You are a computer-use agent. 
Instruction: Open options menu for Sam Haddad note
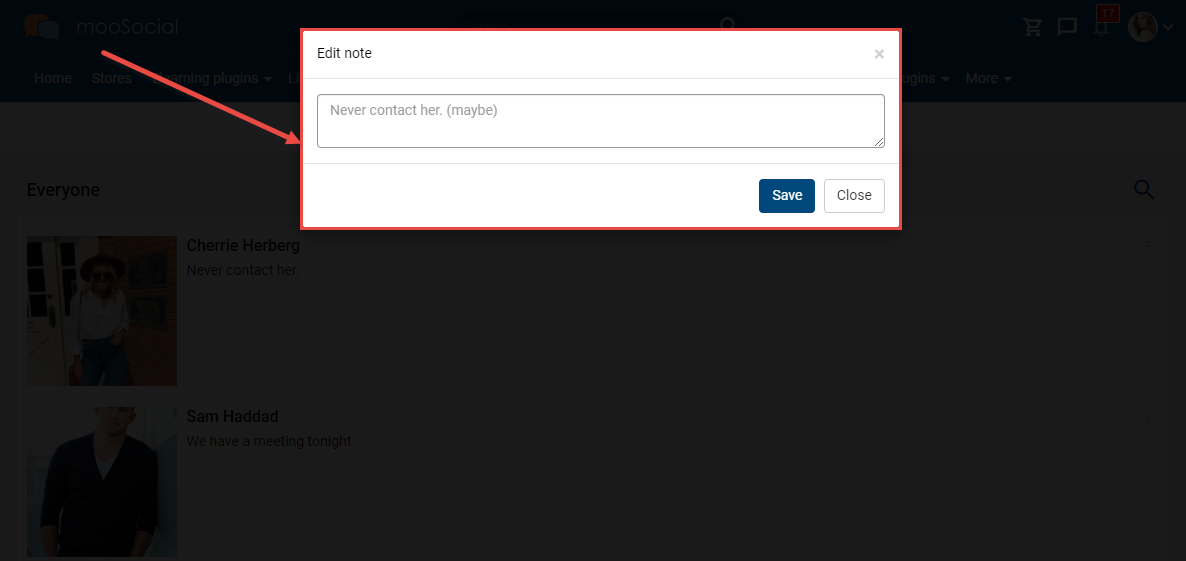click(1147, 418)
